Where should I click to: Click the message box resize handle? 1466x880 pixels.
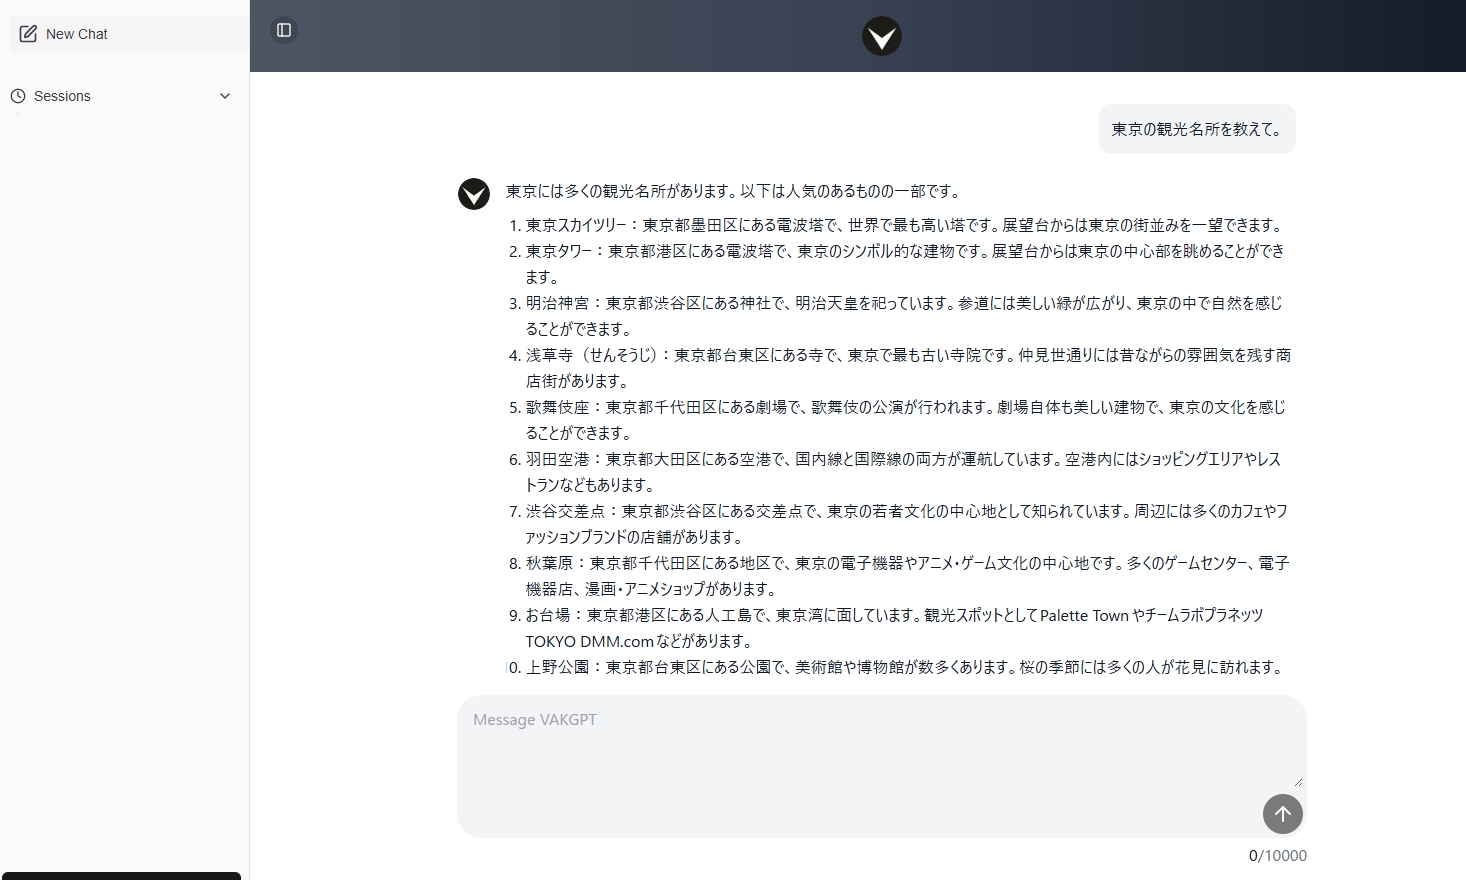(1298, 781)
